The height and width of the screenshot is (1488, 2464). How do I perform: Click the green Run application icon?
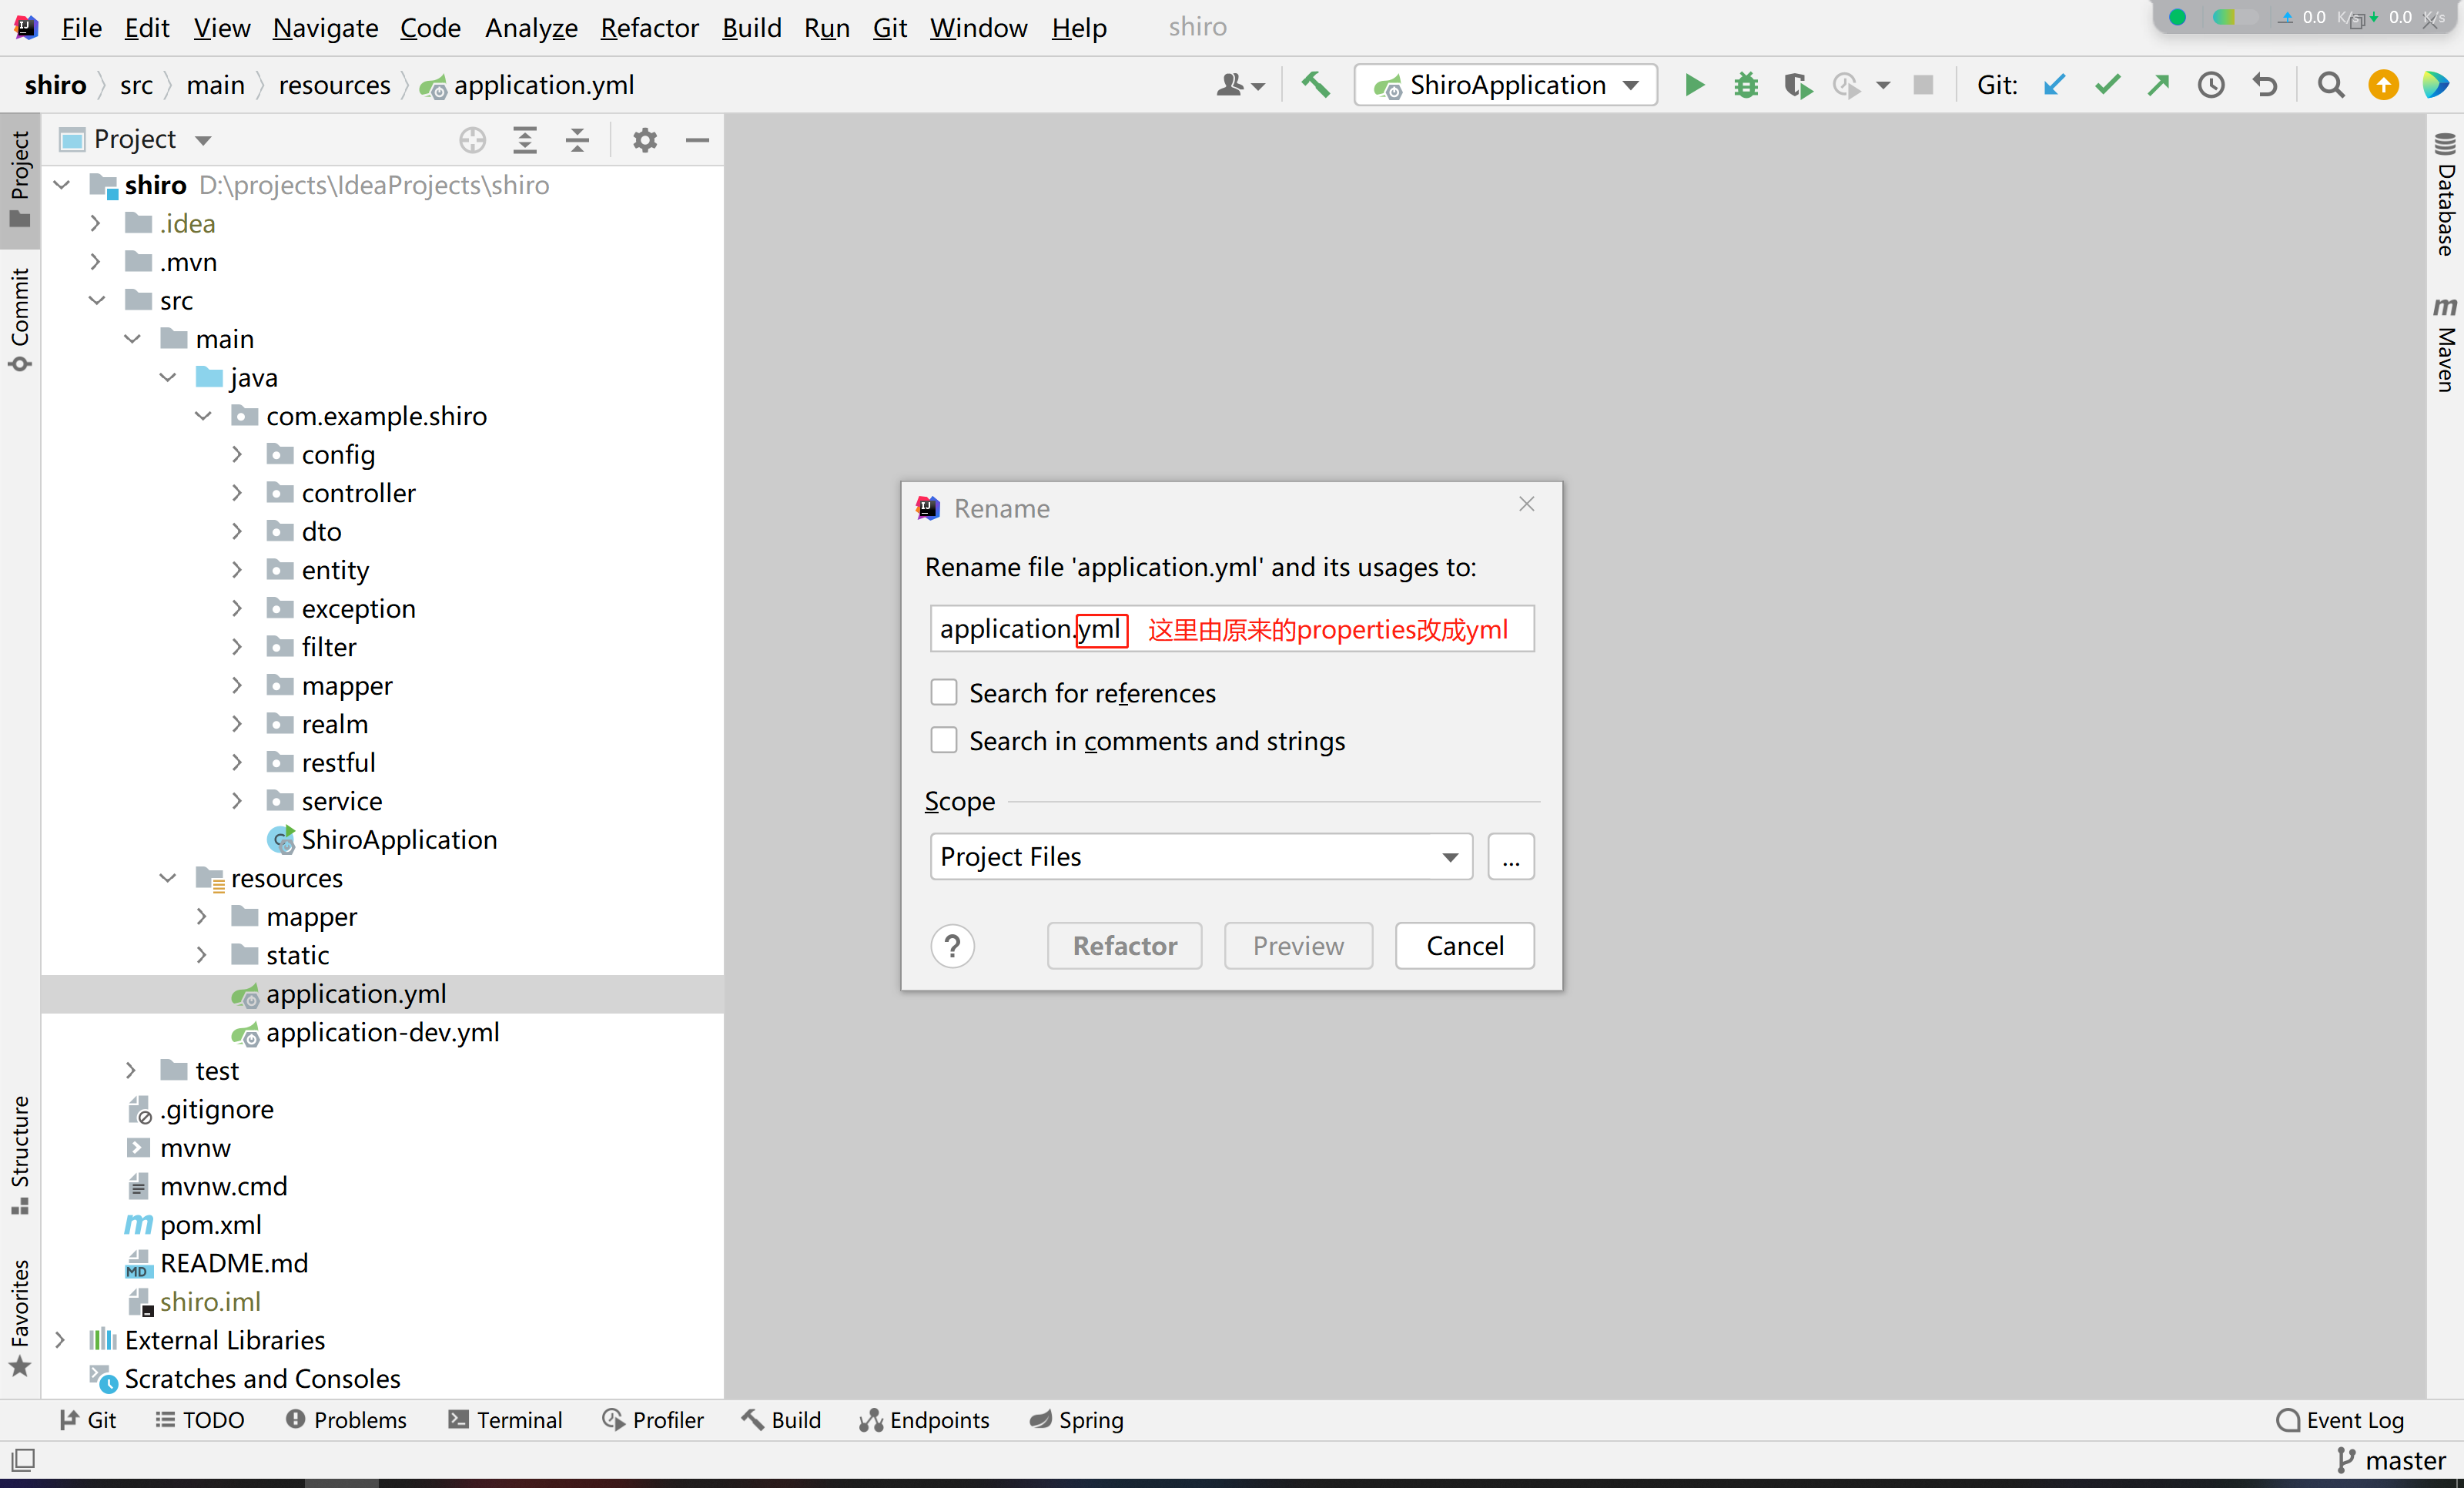[x=1693, y=85]
